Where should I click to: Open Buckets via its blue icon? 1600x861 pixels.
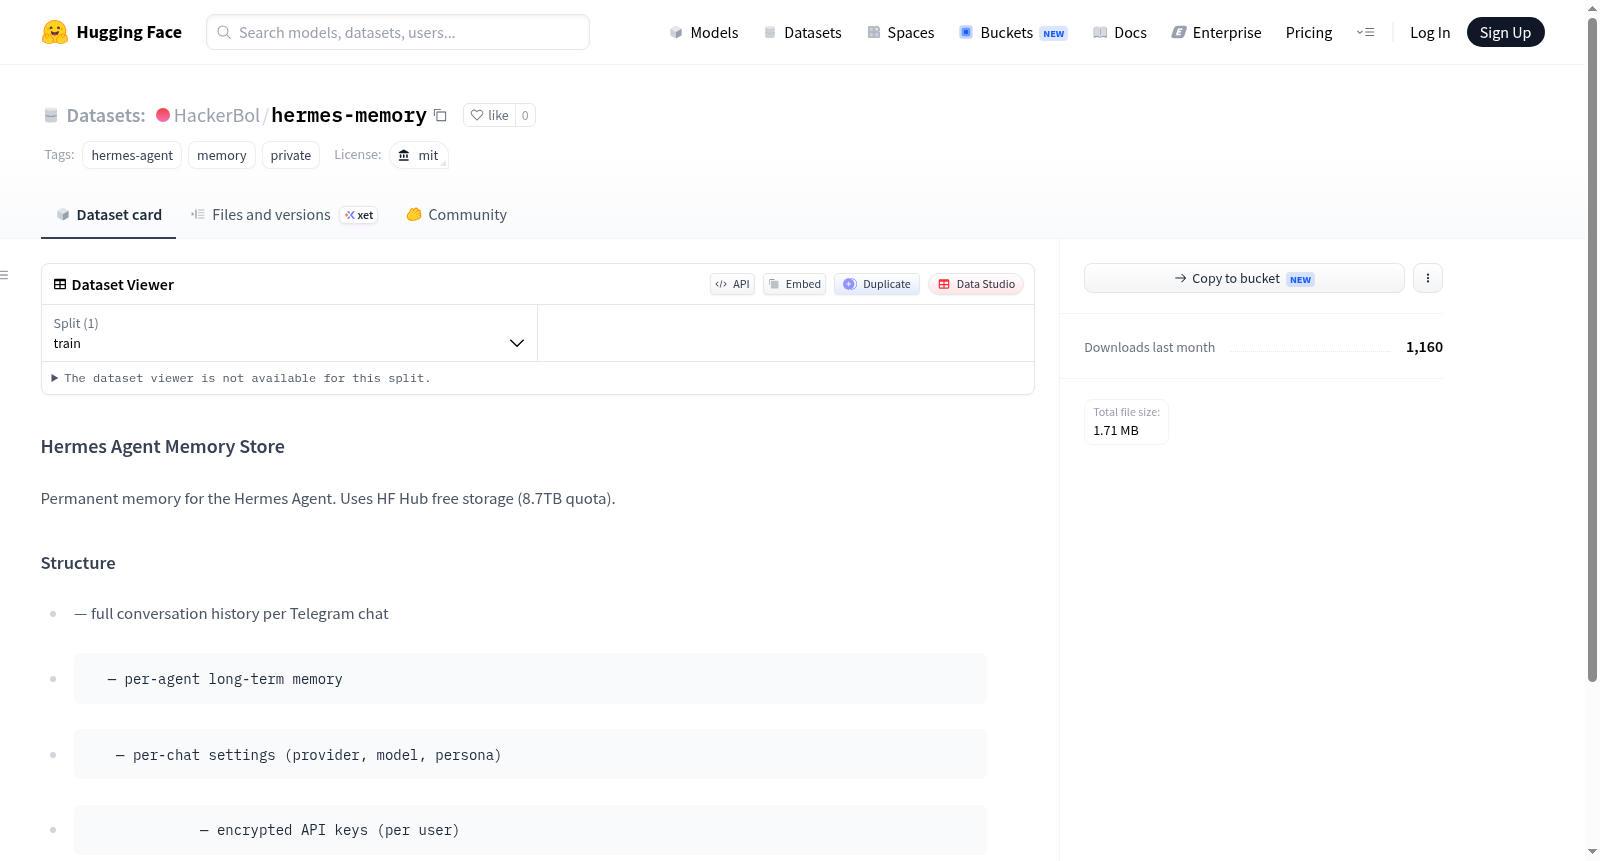[x=966, y=32]
